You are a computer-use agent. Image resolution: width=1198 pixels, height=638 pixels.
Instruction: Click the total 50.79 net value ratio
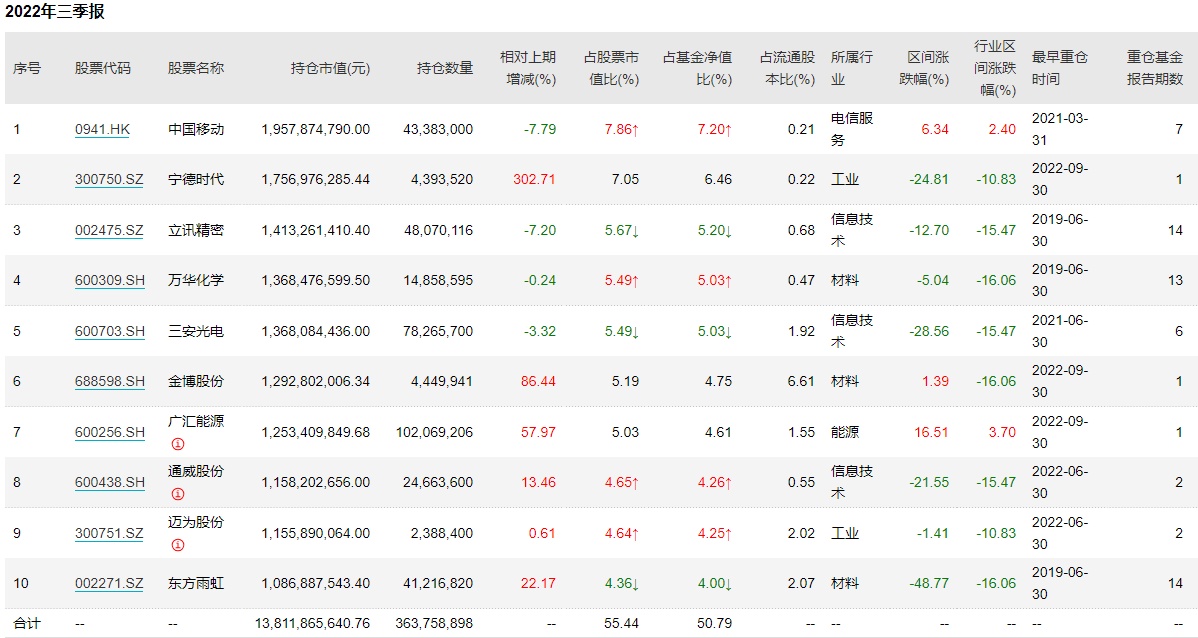[714, 623]
